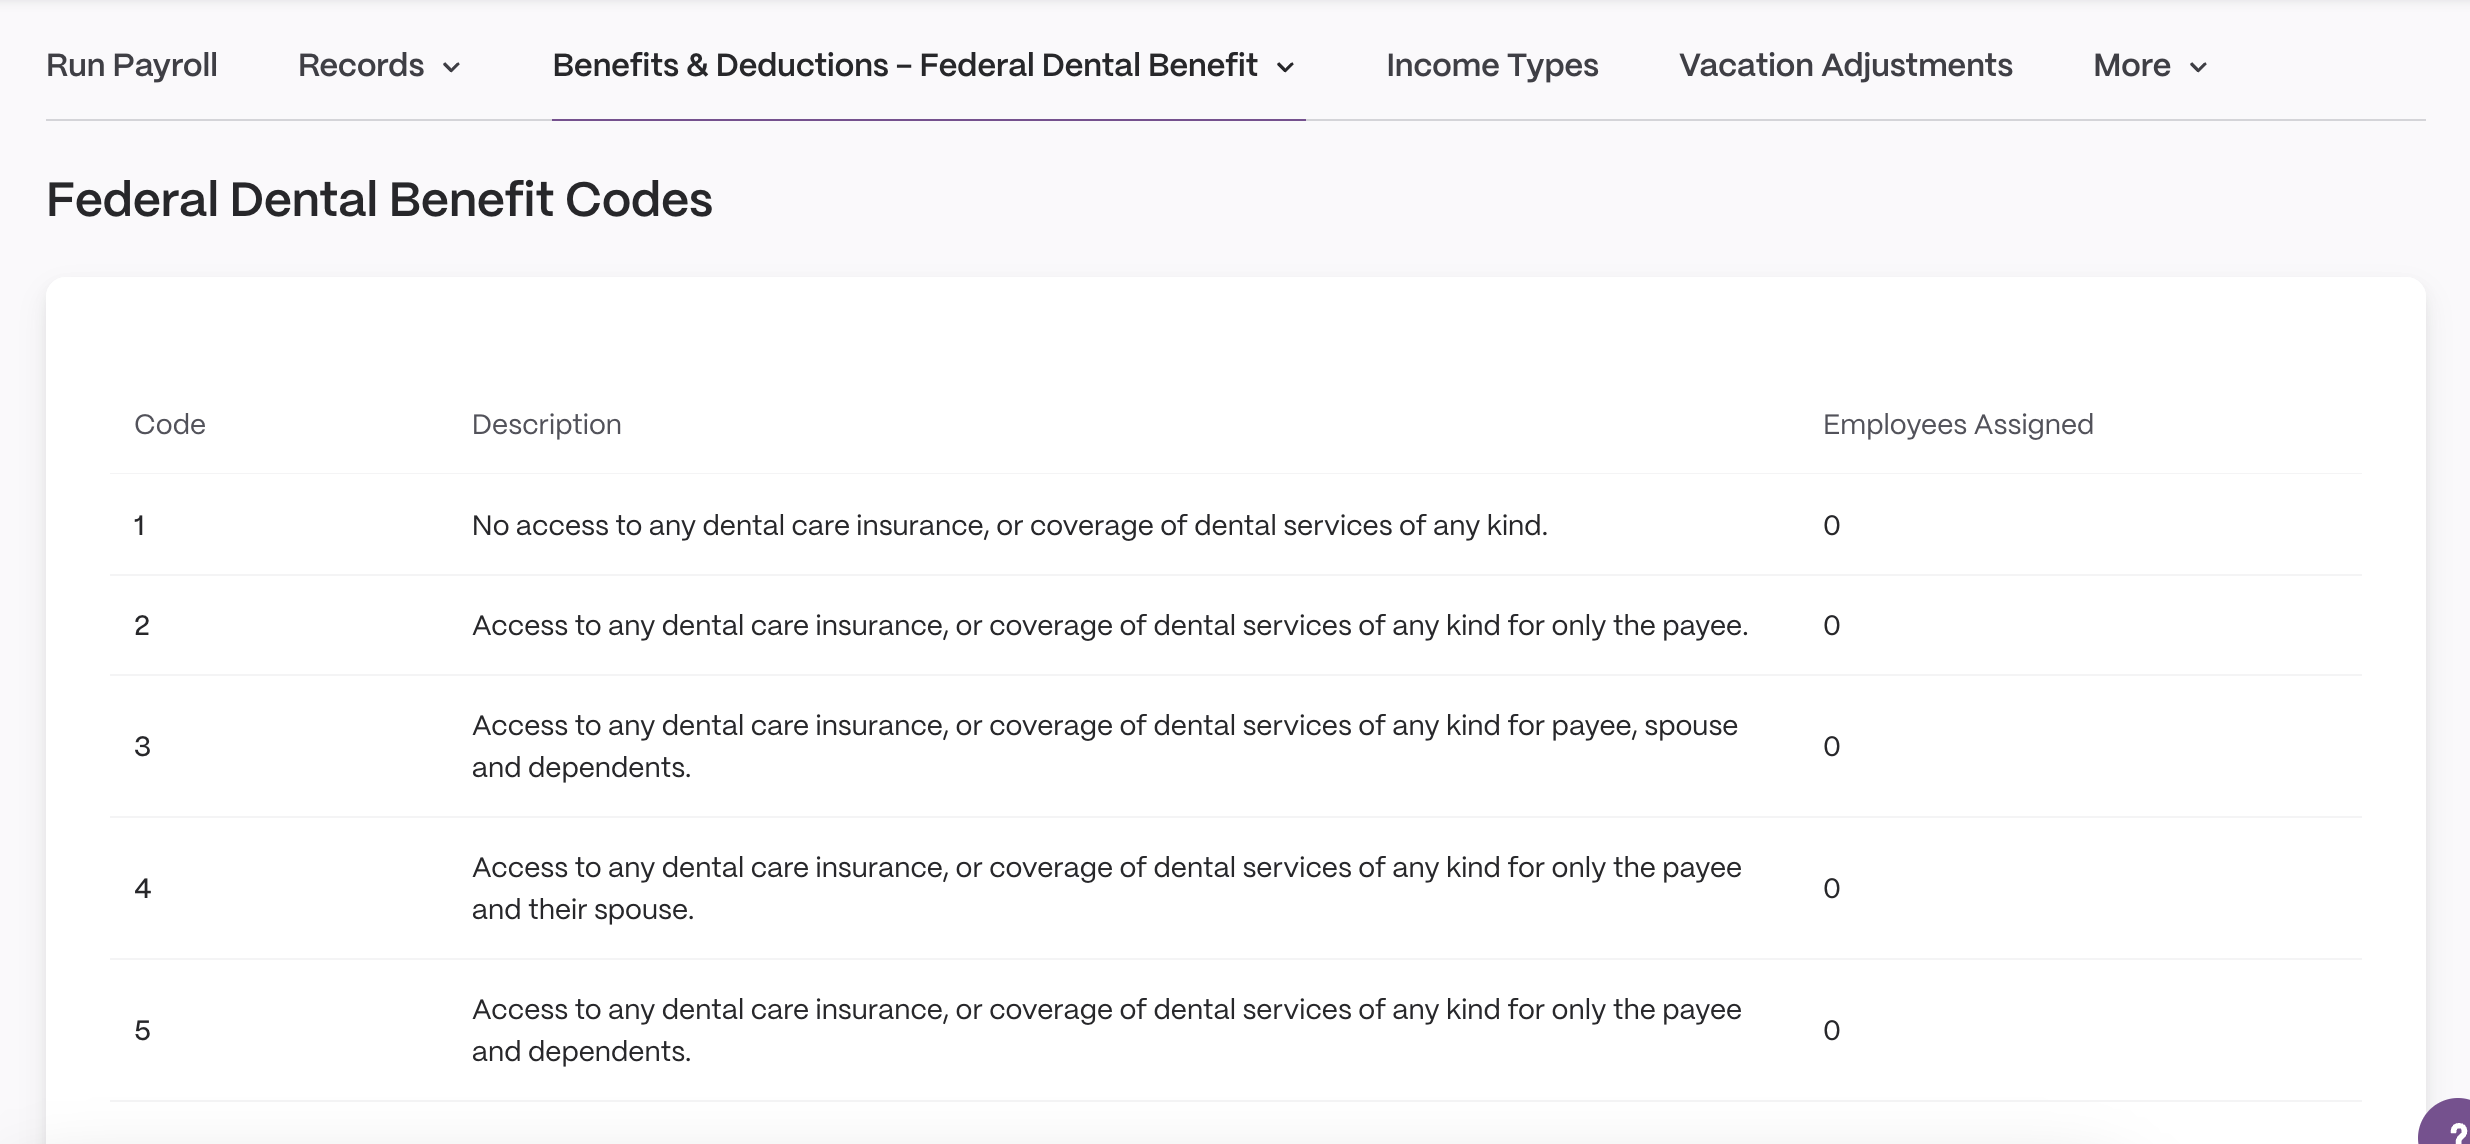Select code 4 payee and spouse row
The image size is (2470, 1144).
1236,888
